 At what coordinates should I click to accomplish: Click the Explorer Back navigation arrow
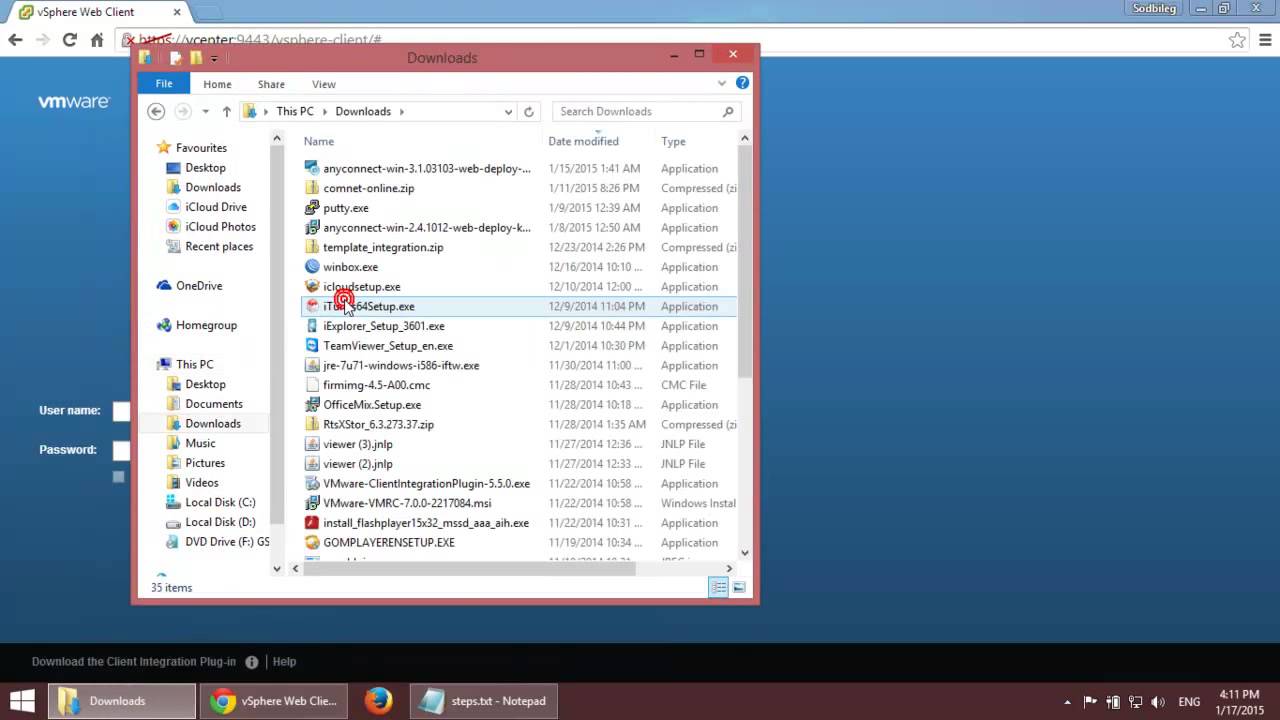pos(156,111)
